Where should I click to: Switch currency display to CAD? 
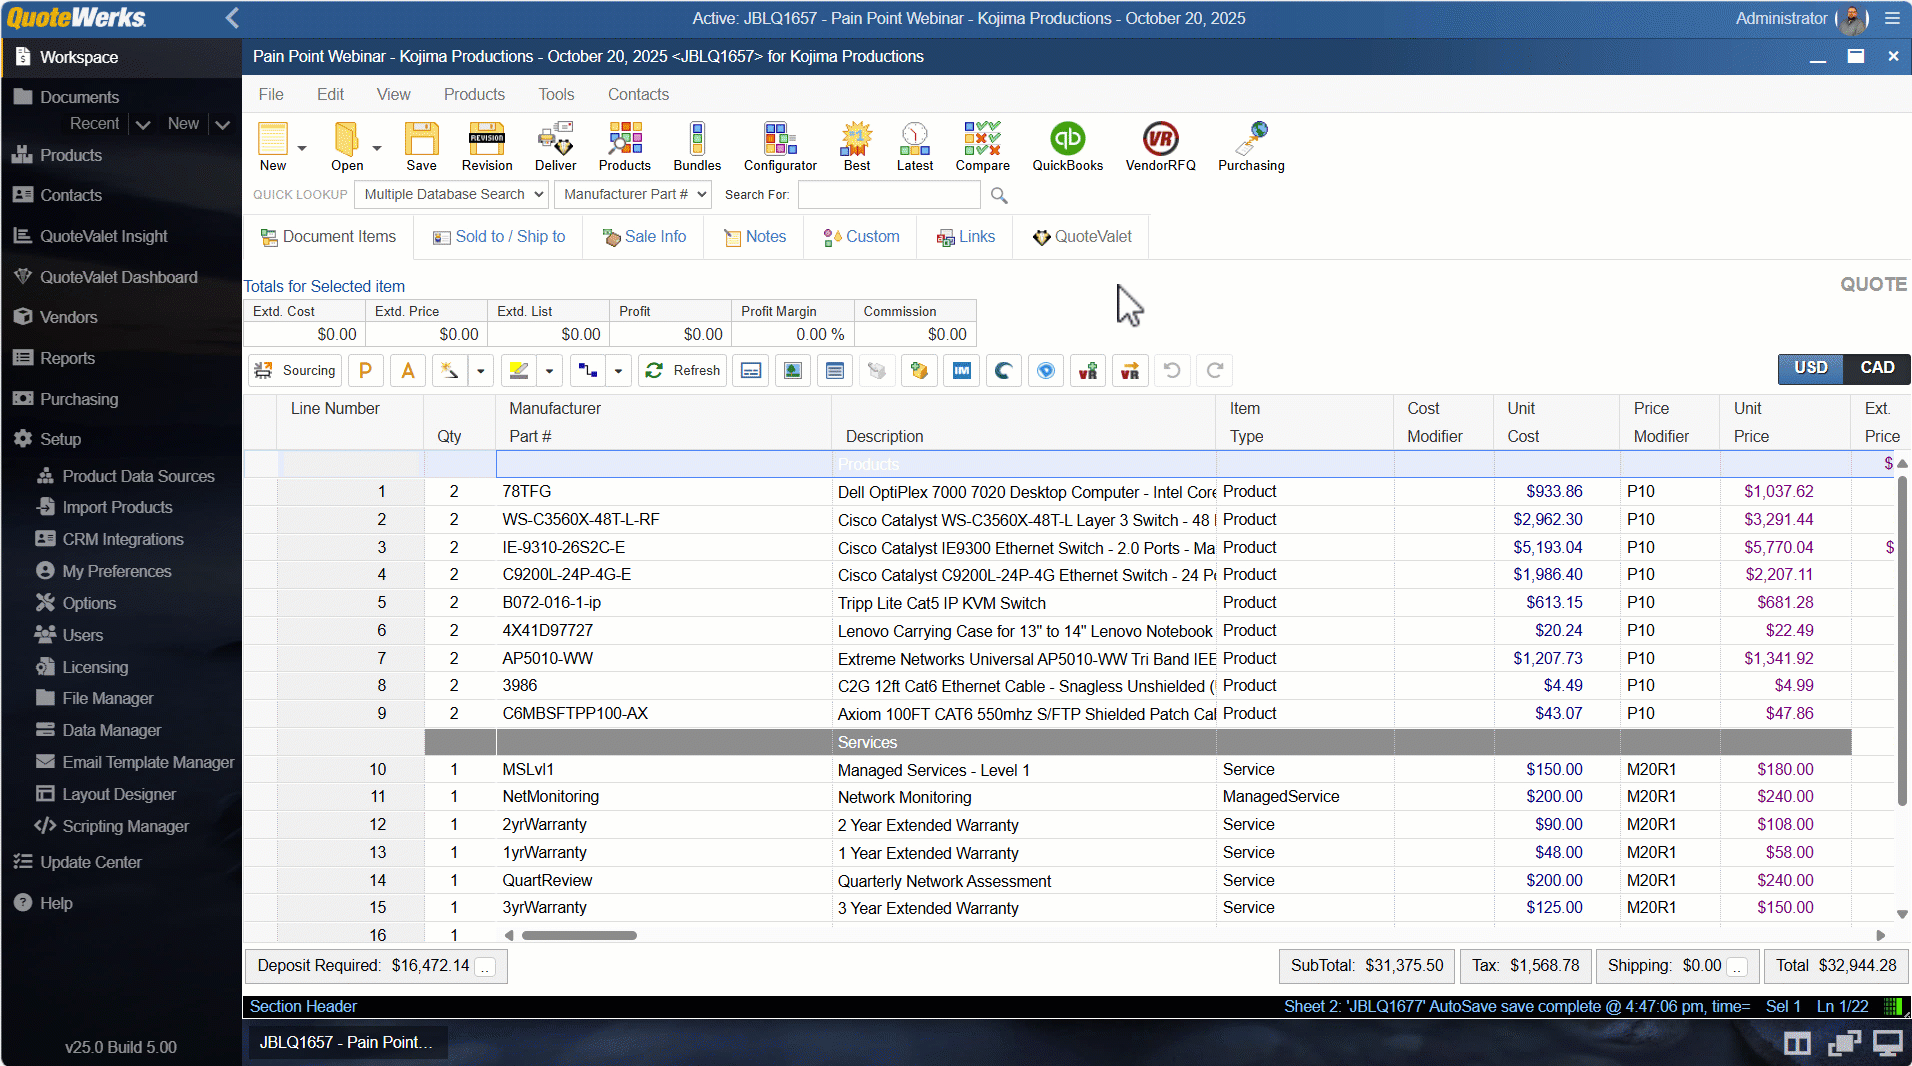pyautogui.click(x=1876, y=368)
